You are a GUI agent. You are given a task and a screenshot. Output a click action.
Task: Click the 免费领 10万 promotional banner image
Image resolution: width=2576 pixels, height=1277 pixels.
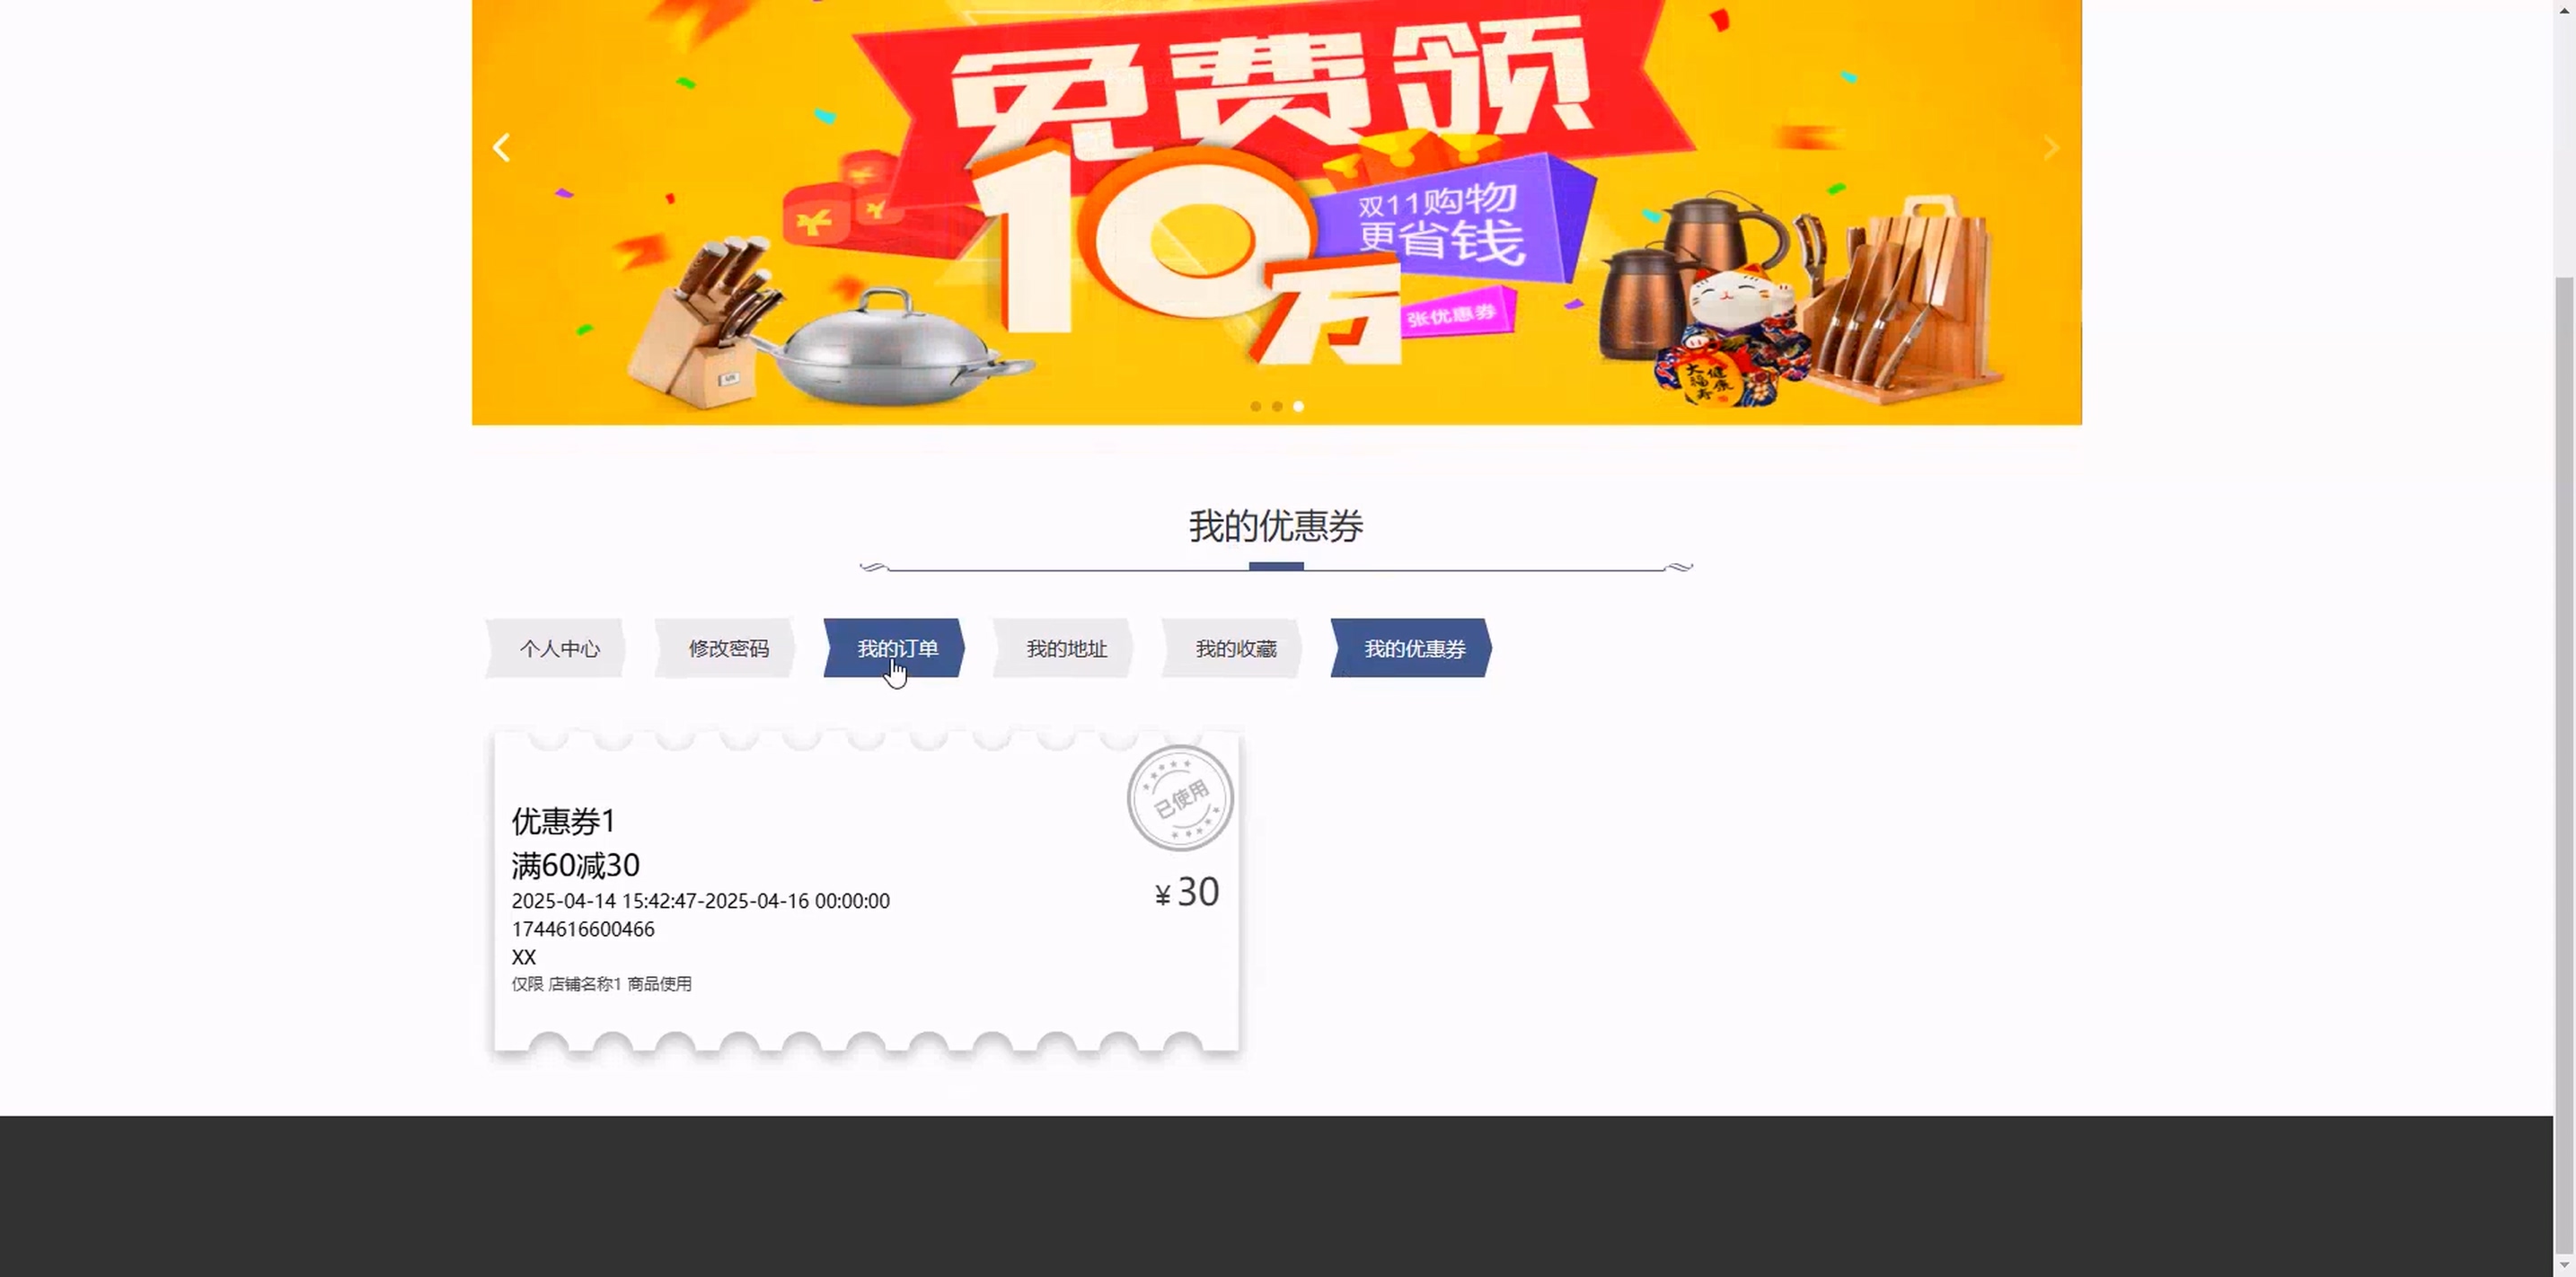(x=1277, y=212)
